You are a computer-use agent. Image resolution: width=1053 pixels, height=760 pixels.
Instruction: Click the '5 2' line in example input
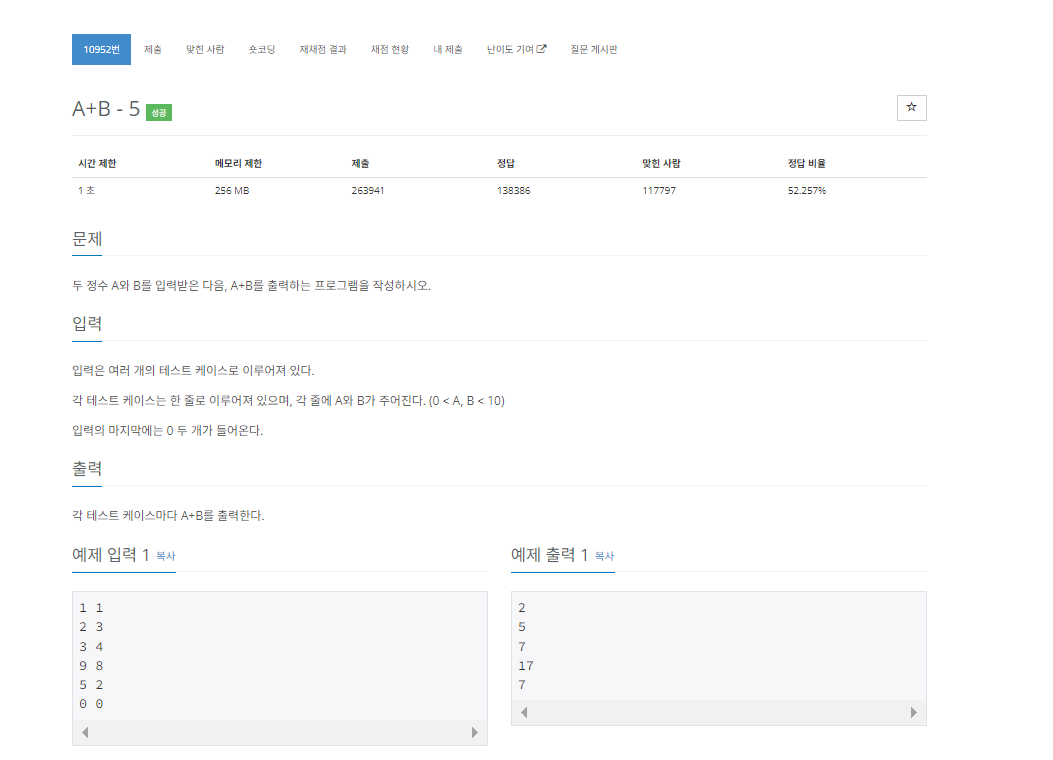91,685
